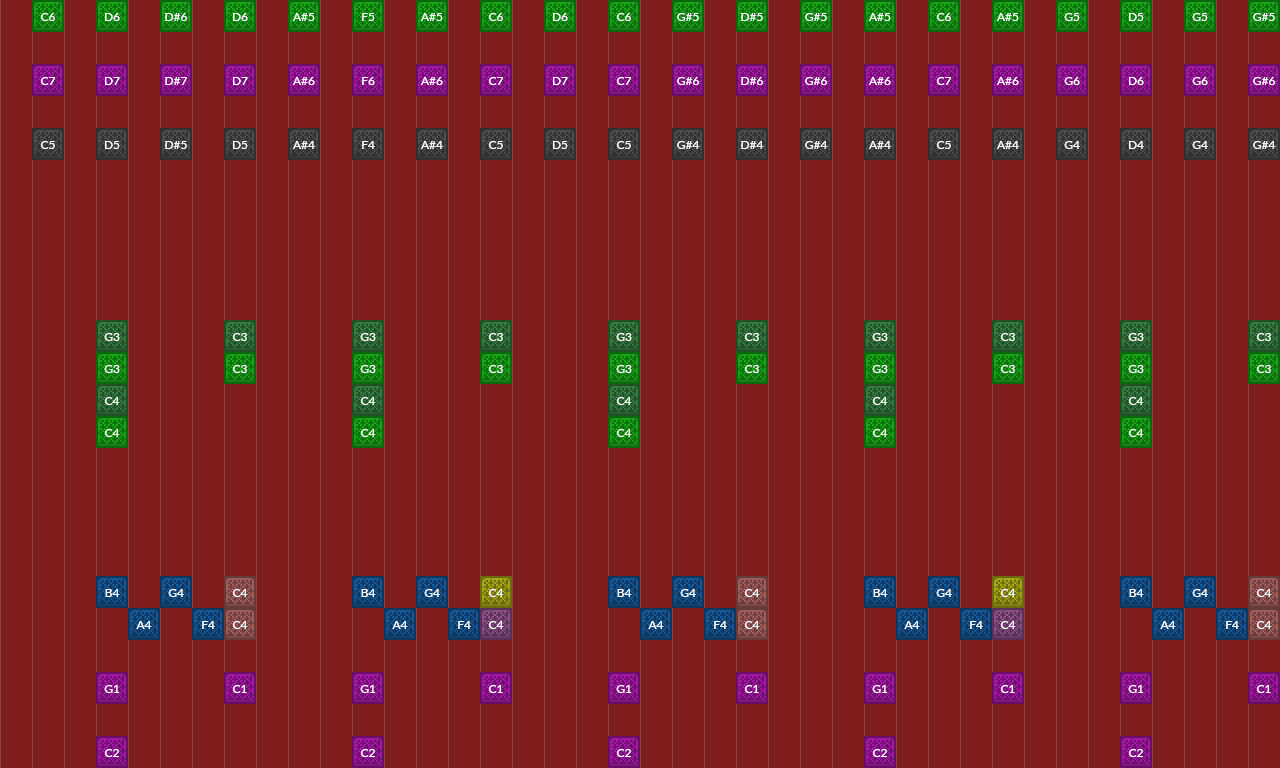Select the first B4 blue note in the lower section
The height and width of the screenshot is (768, 1280).
tap(111, 592)
